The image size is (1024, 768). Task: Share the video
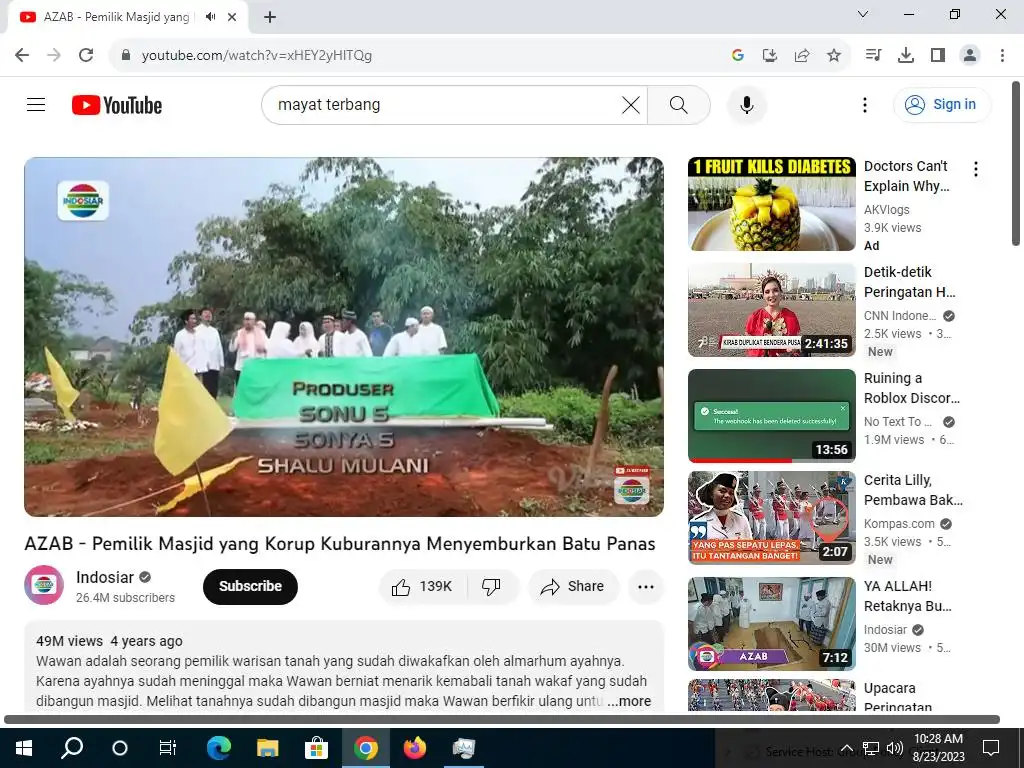(x=573, y=586)
